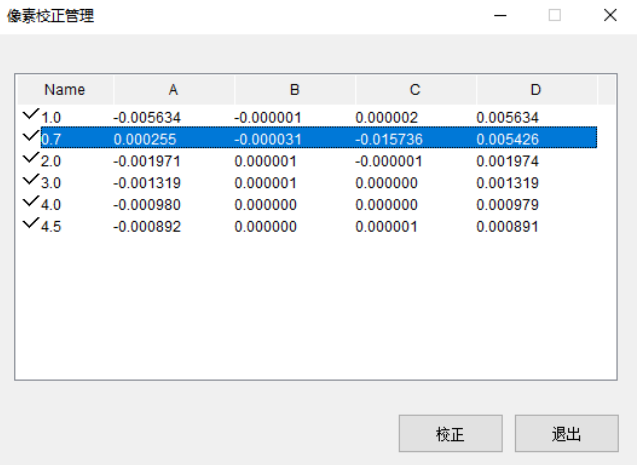This screenshot has height=465, width=639.
Task: Select row with D value 0.001974
Action: (507, 161)
